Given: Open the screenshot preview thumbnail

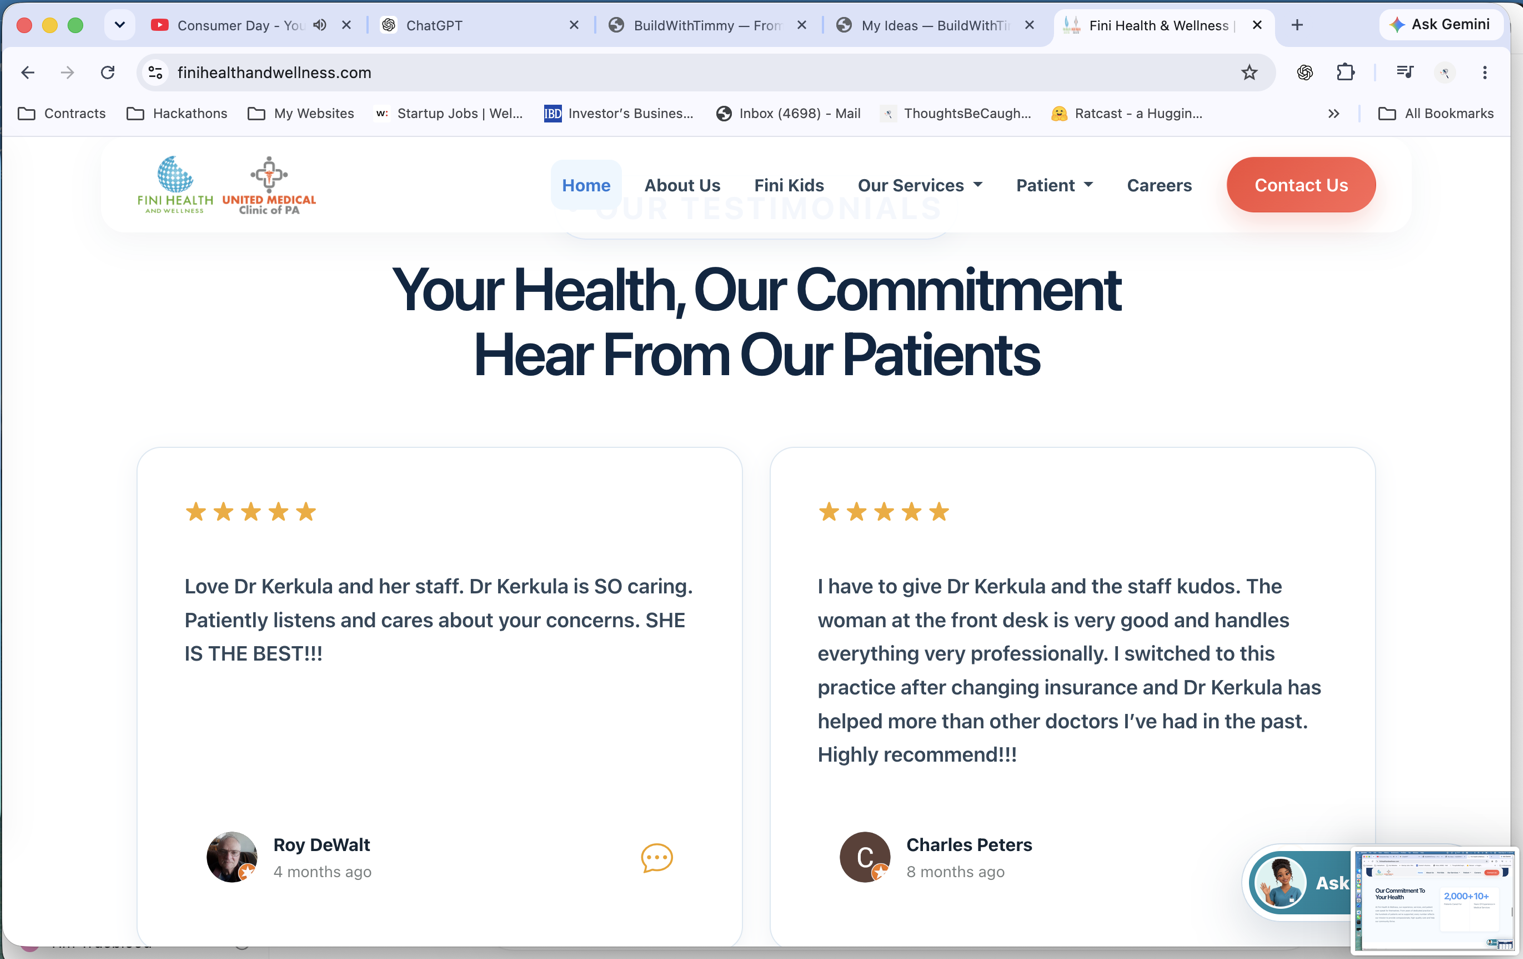Looking at the screenshot, I should coord(1435,900).
